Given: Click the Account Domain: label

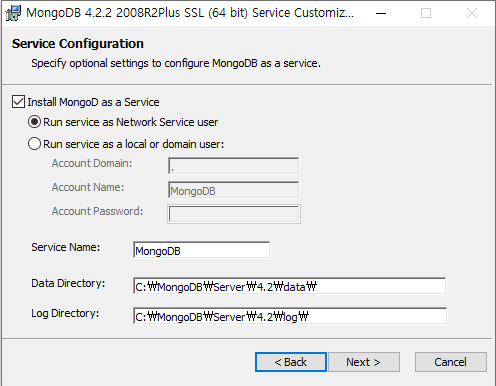Looking at the screenshot, I should (92, 163).
